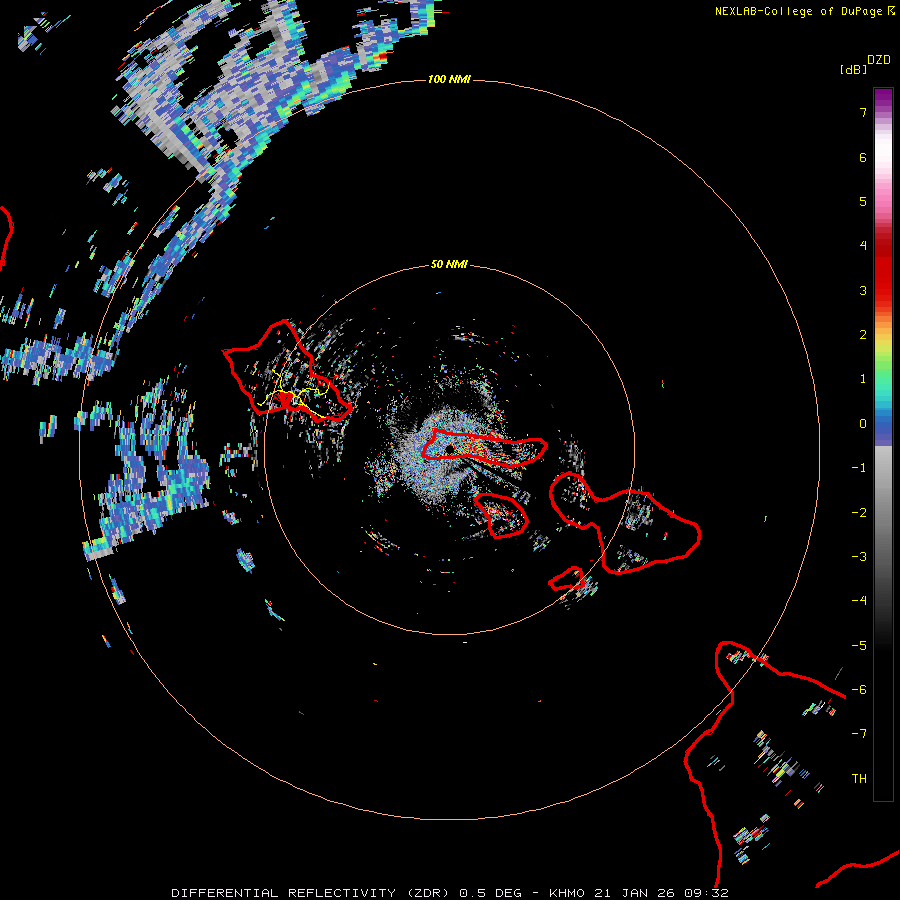This screenshot has width=900, height=900.
Task: Click the -4 value on the color scale
Action: (x=859, y=601)
